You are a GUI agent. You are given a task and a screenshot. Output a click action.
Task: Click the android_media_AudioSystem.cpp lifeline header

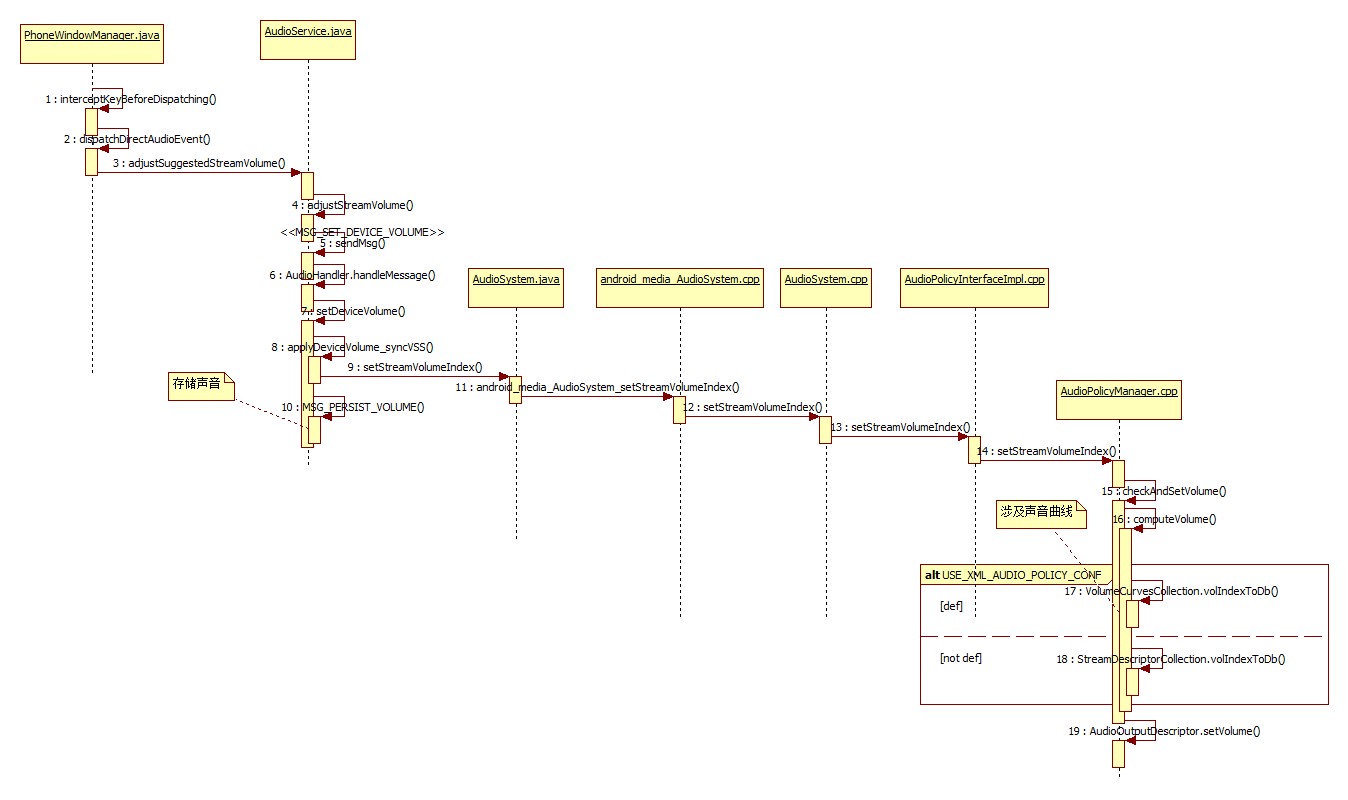680,289
